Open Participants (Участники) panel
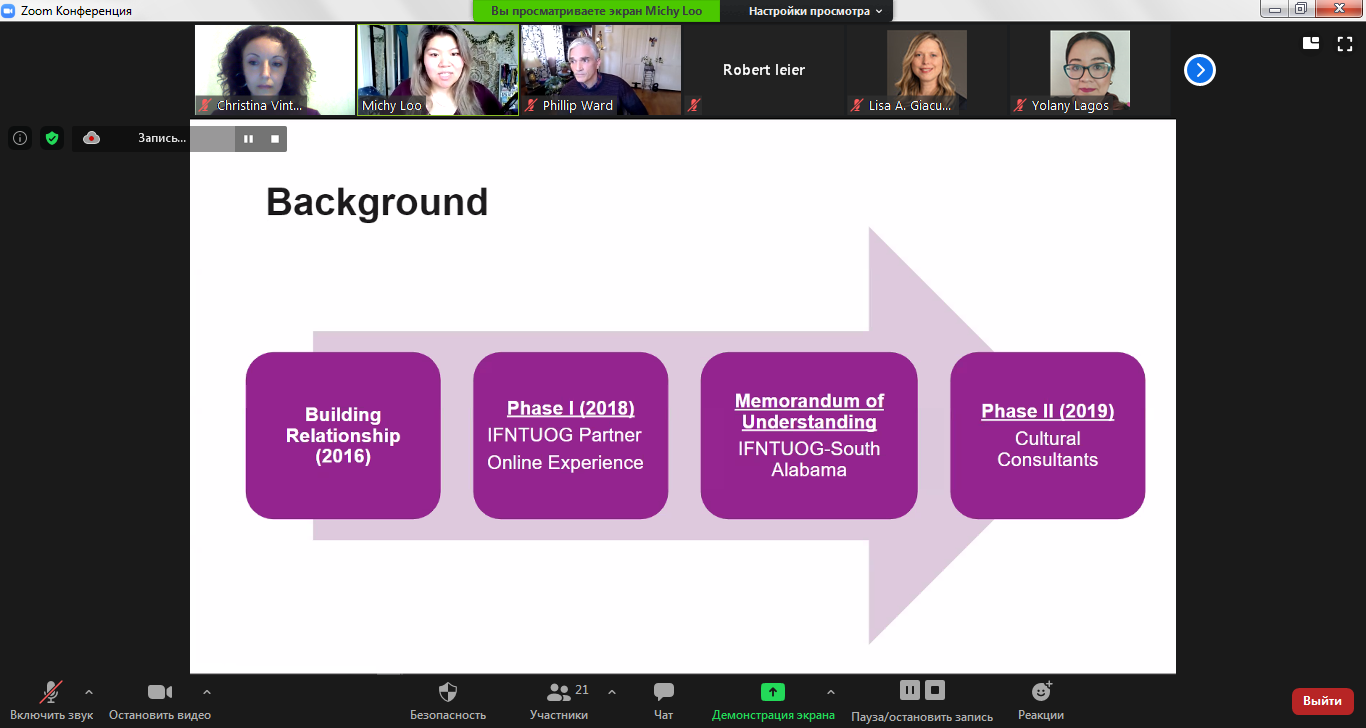Image resolution: width=1366 pixels, height=728 pixels. coord(559,692)
